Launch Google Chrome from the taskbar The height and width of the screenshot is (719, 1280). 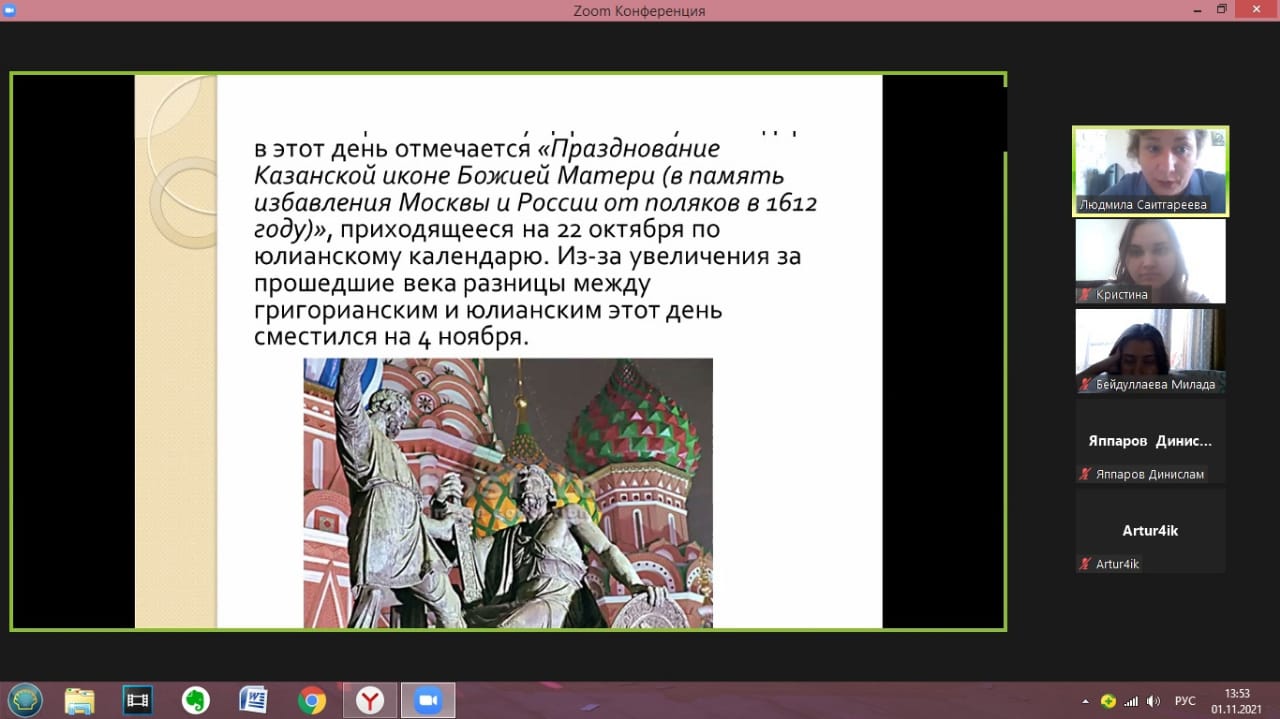click(x=311, y=700)
